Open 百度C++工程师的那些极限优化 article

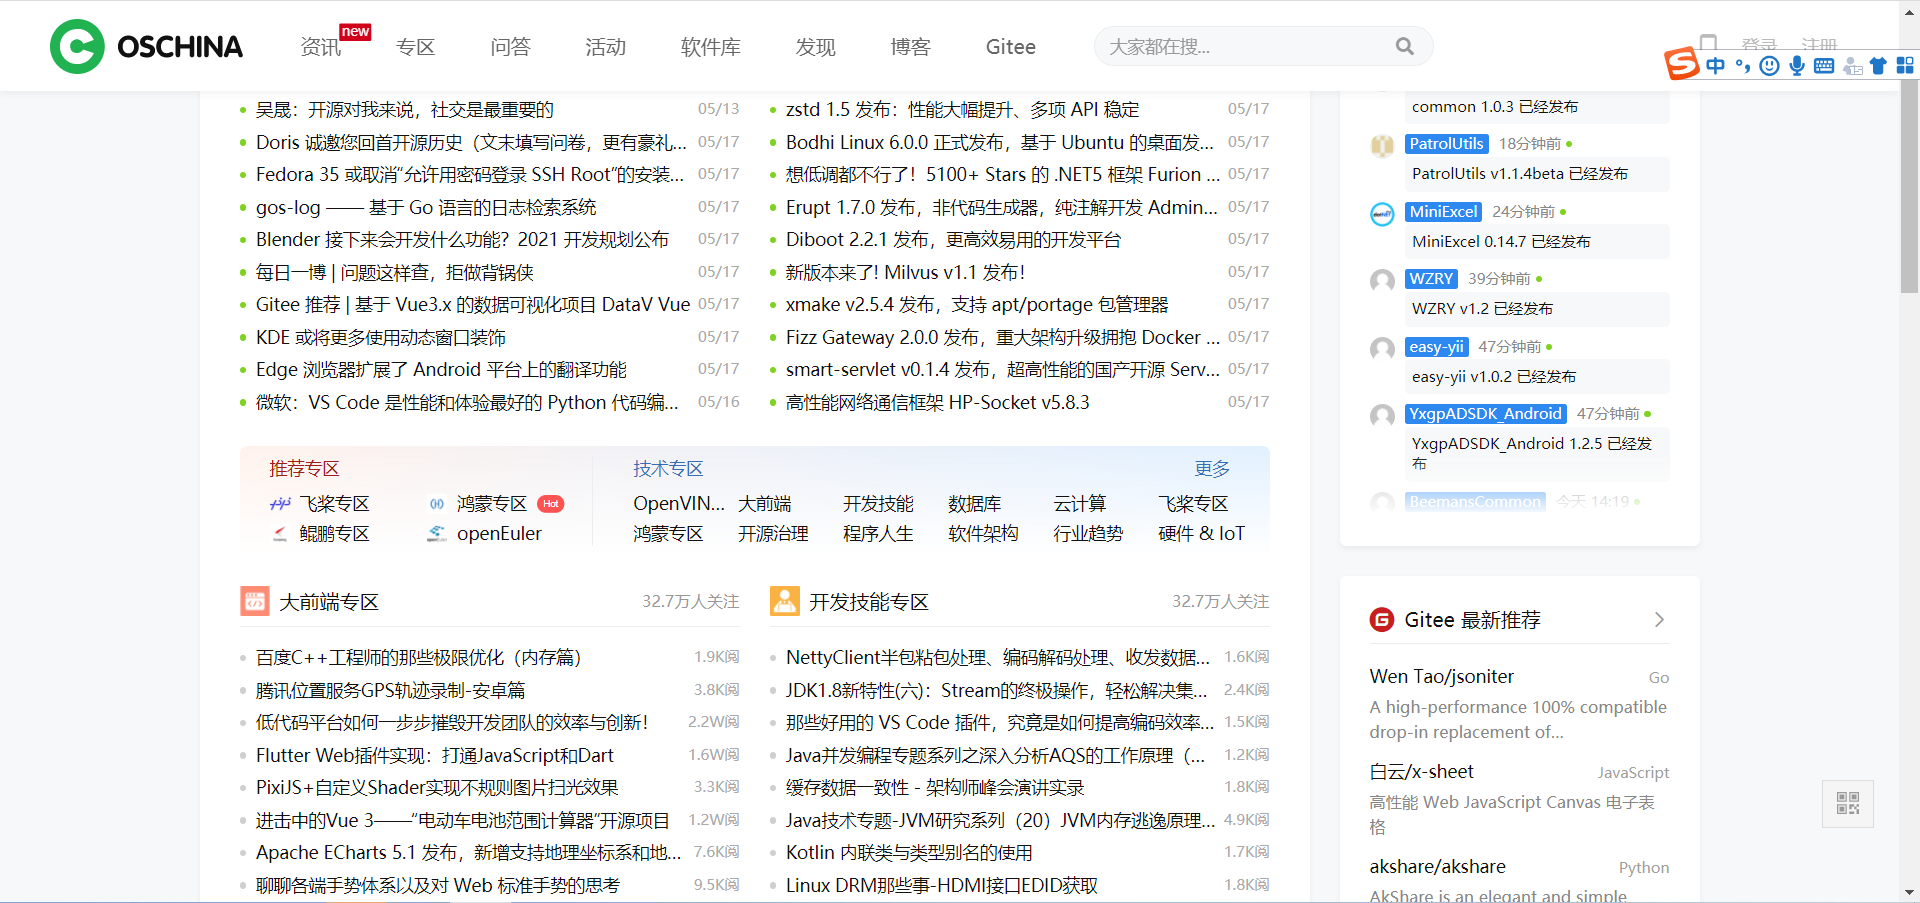tap(418, 658)
